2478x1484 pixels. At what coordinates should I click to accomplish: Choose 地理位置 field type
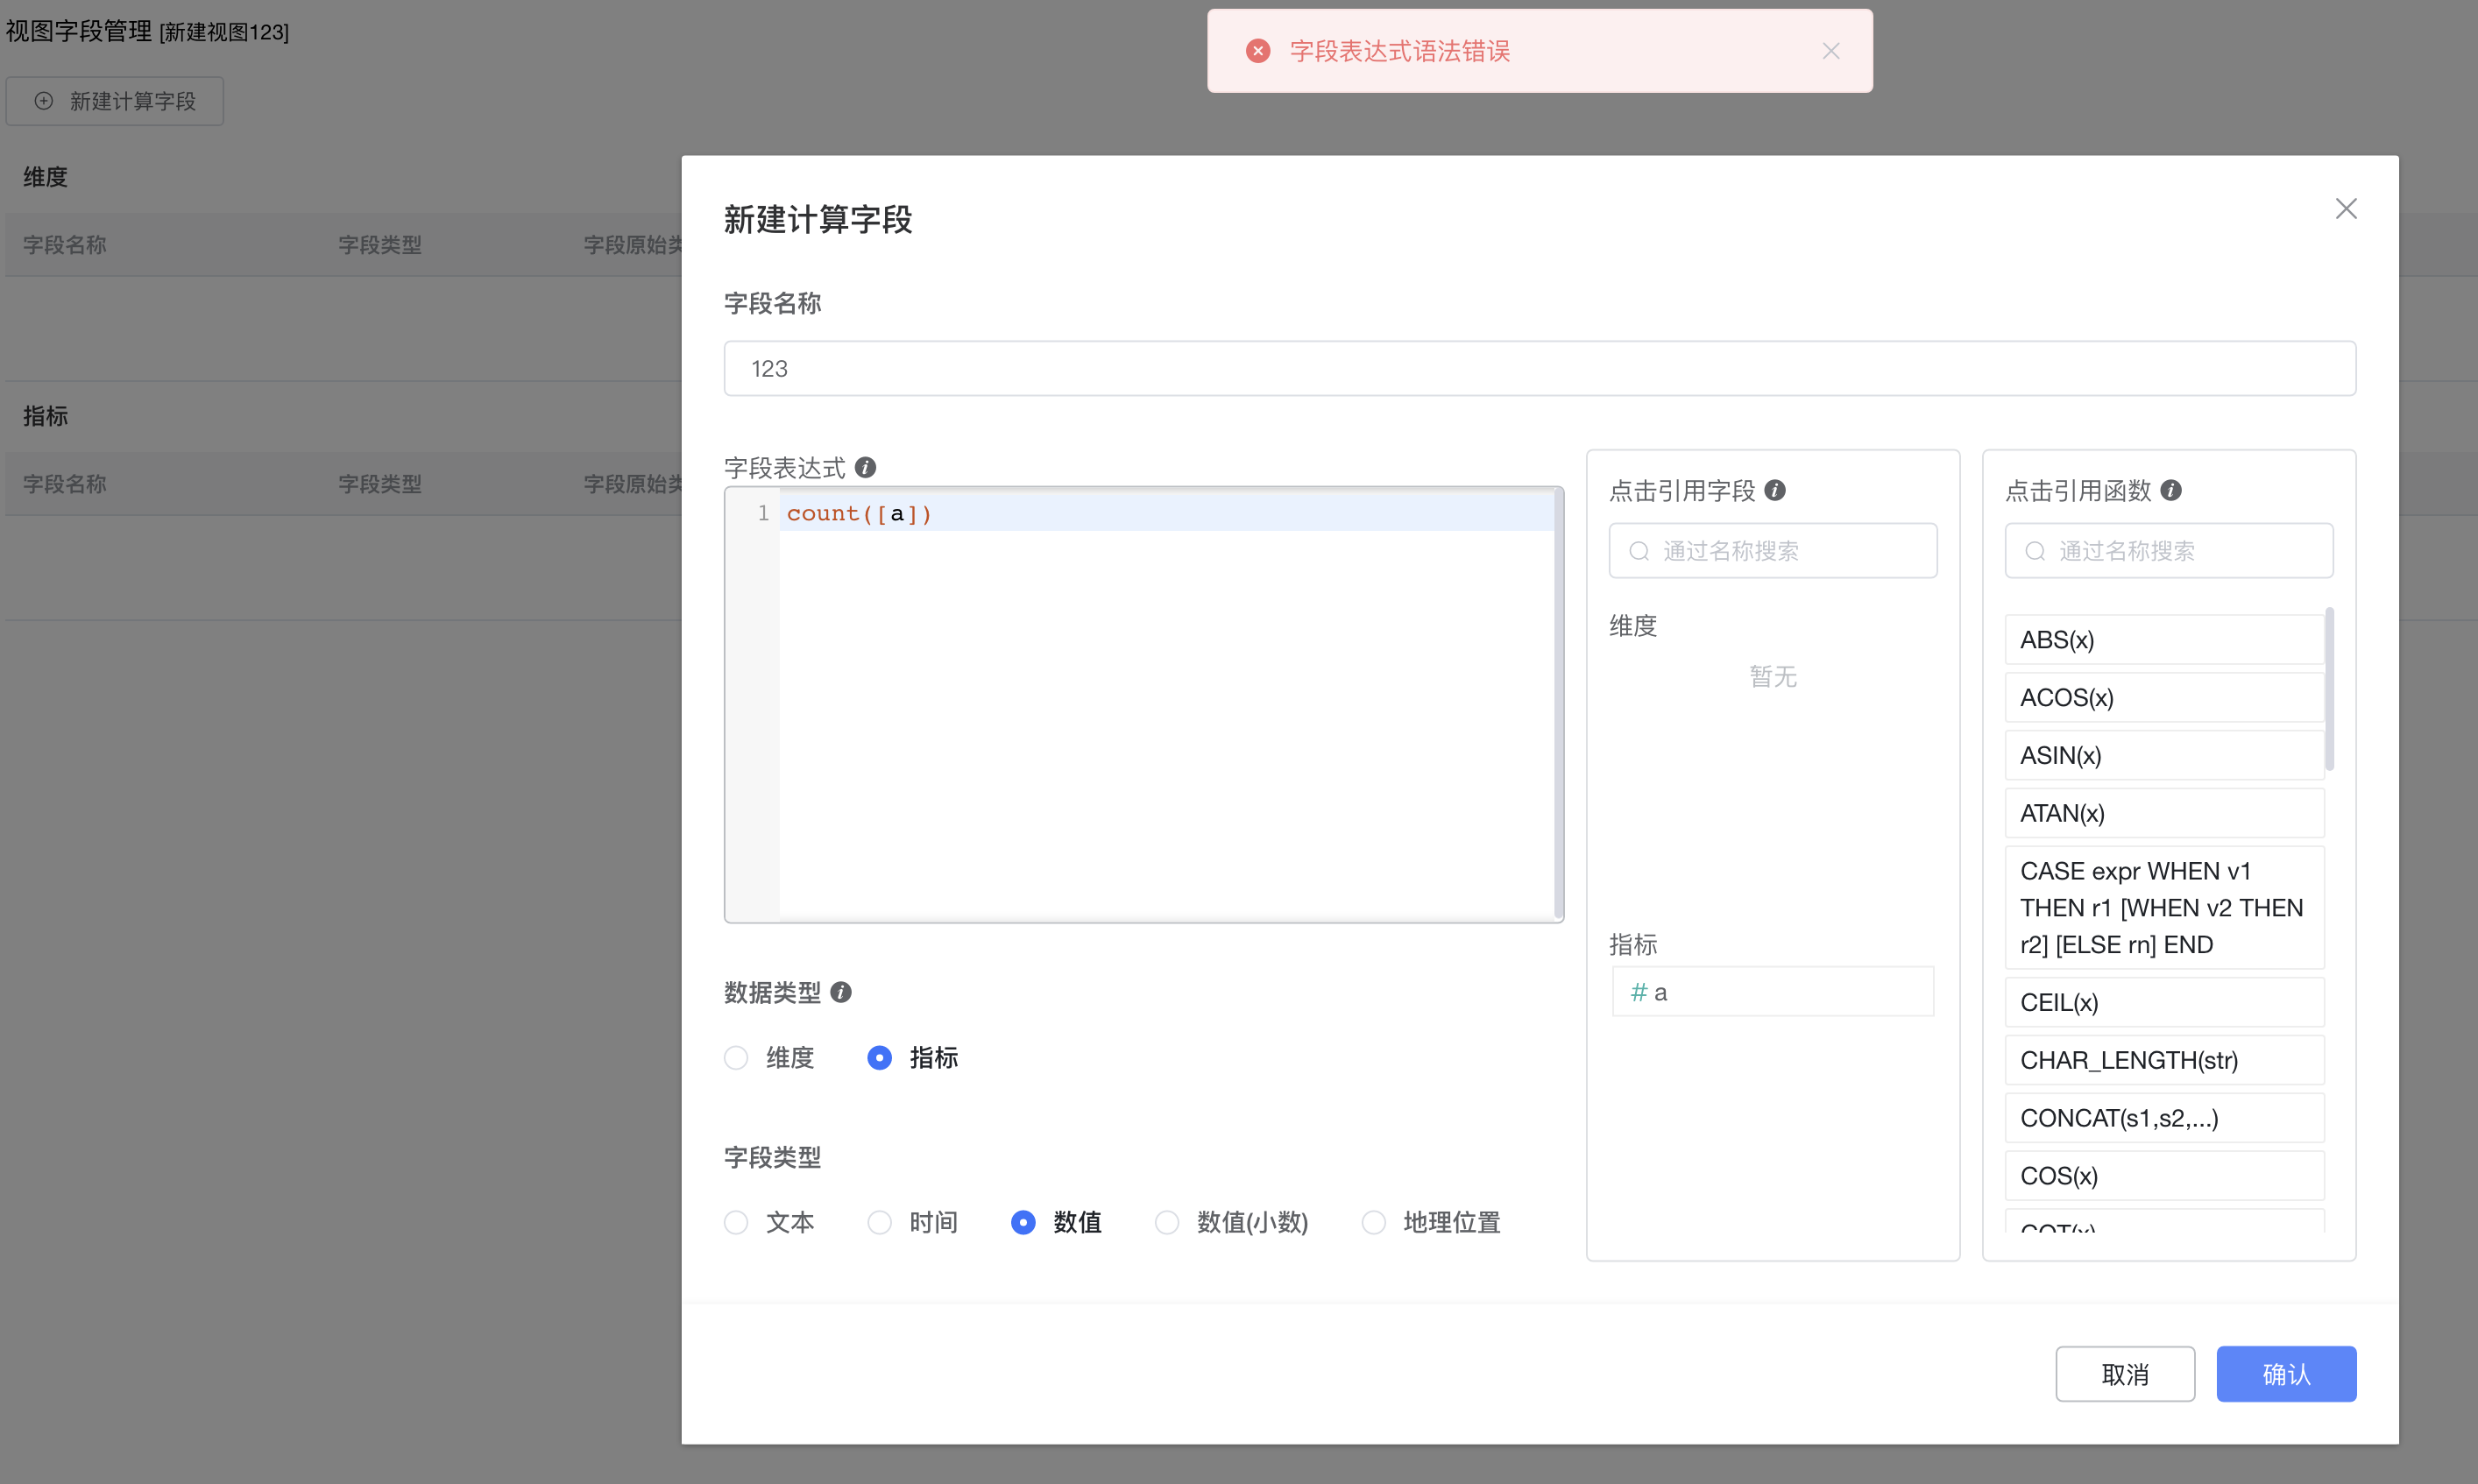pos(1374,1222)
